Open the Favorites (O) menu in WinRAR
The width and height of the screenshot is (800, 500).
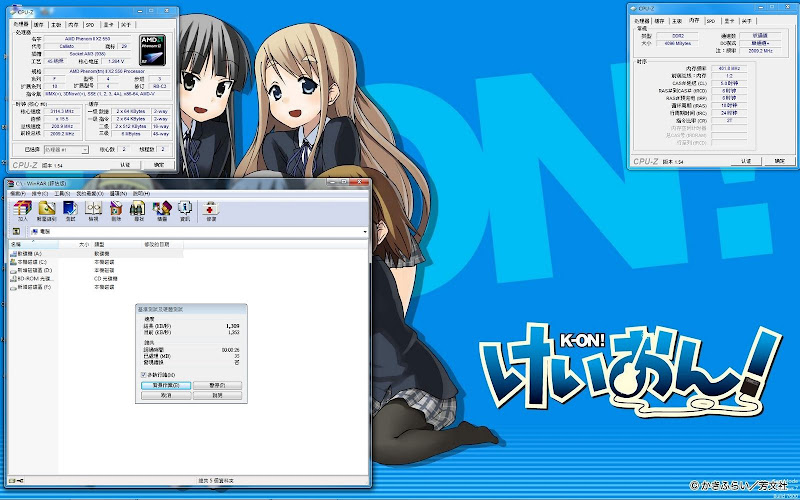[90, 194]
